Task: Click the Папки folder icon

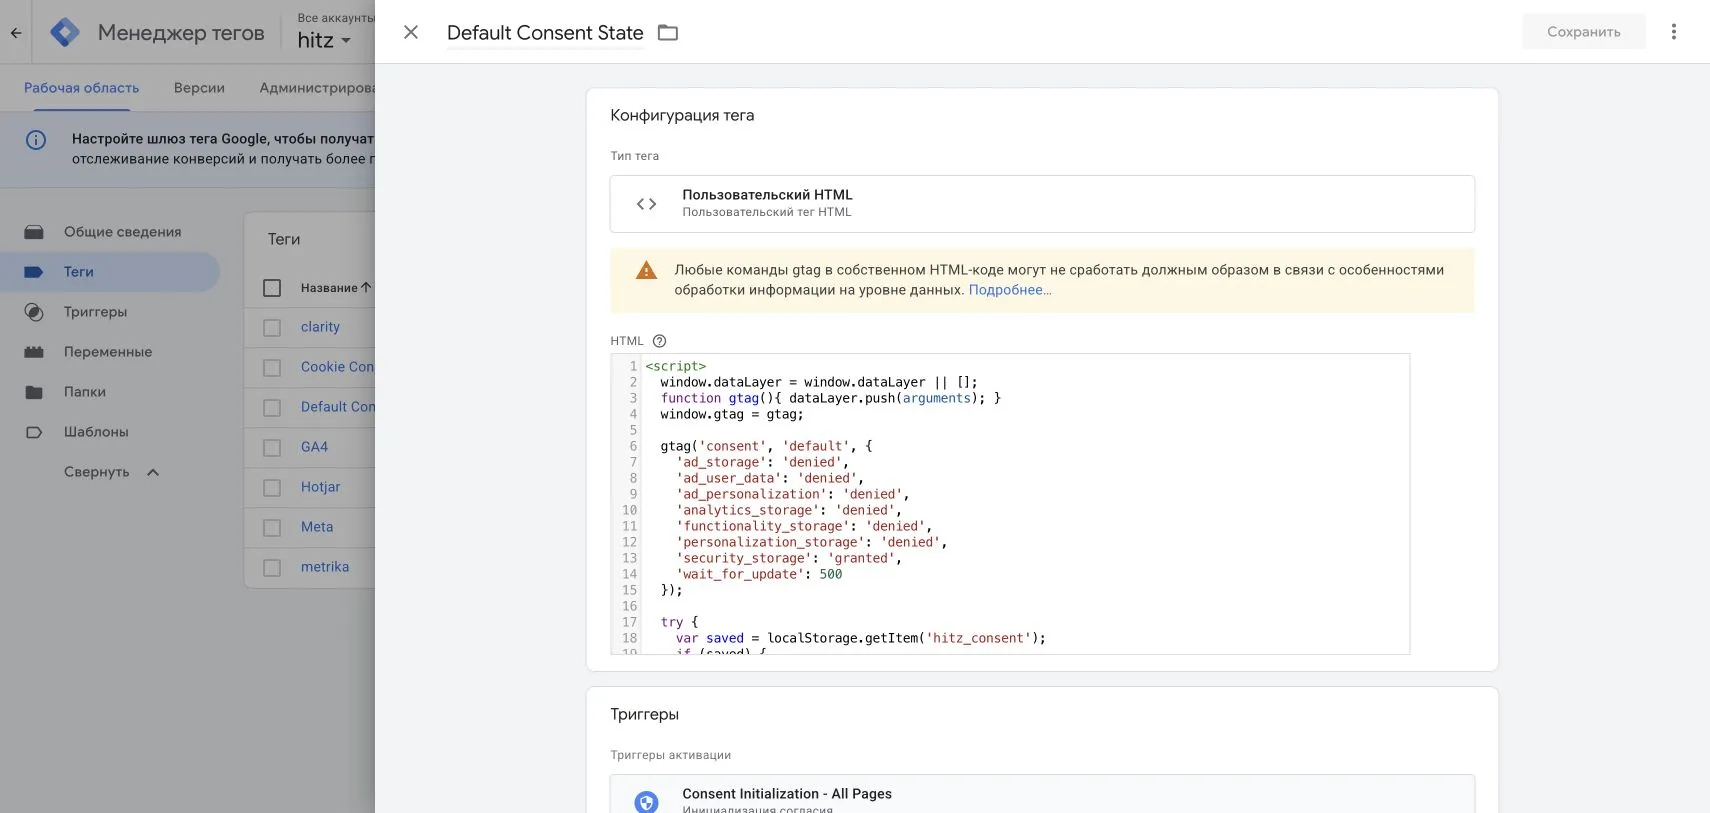Action: click(x=34, y=392)
